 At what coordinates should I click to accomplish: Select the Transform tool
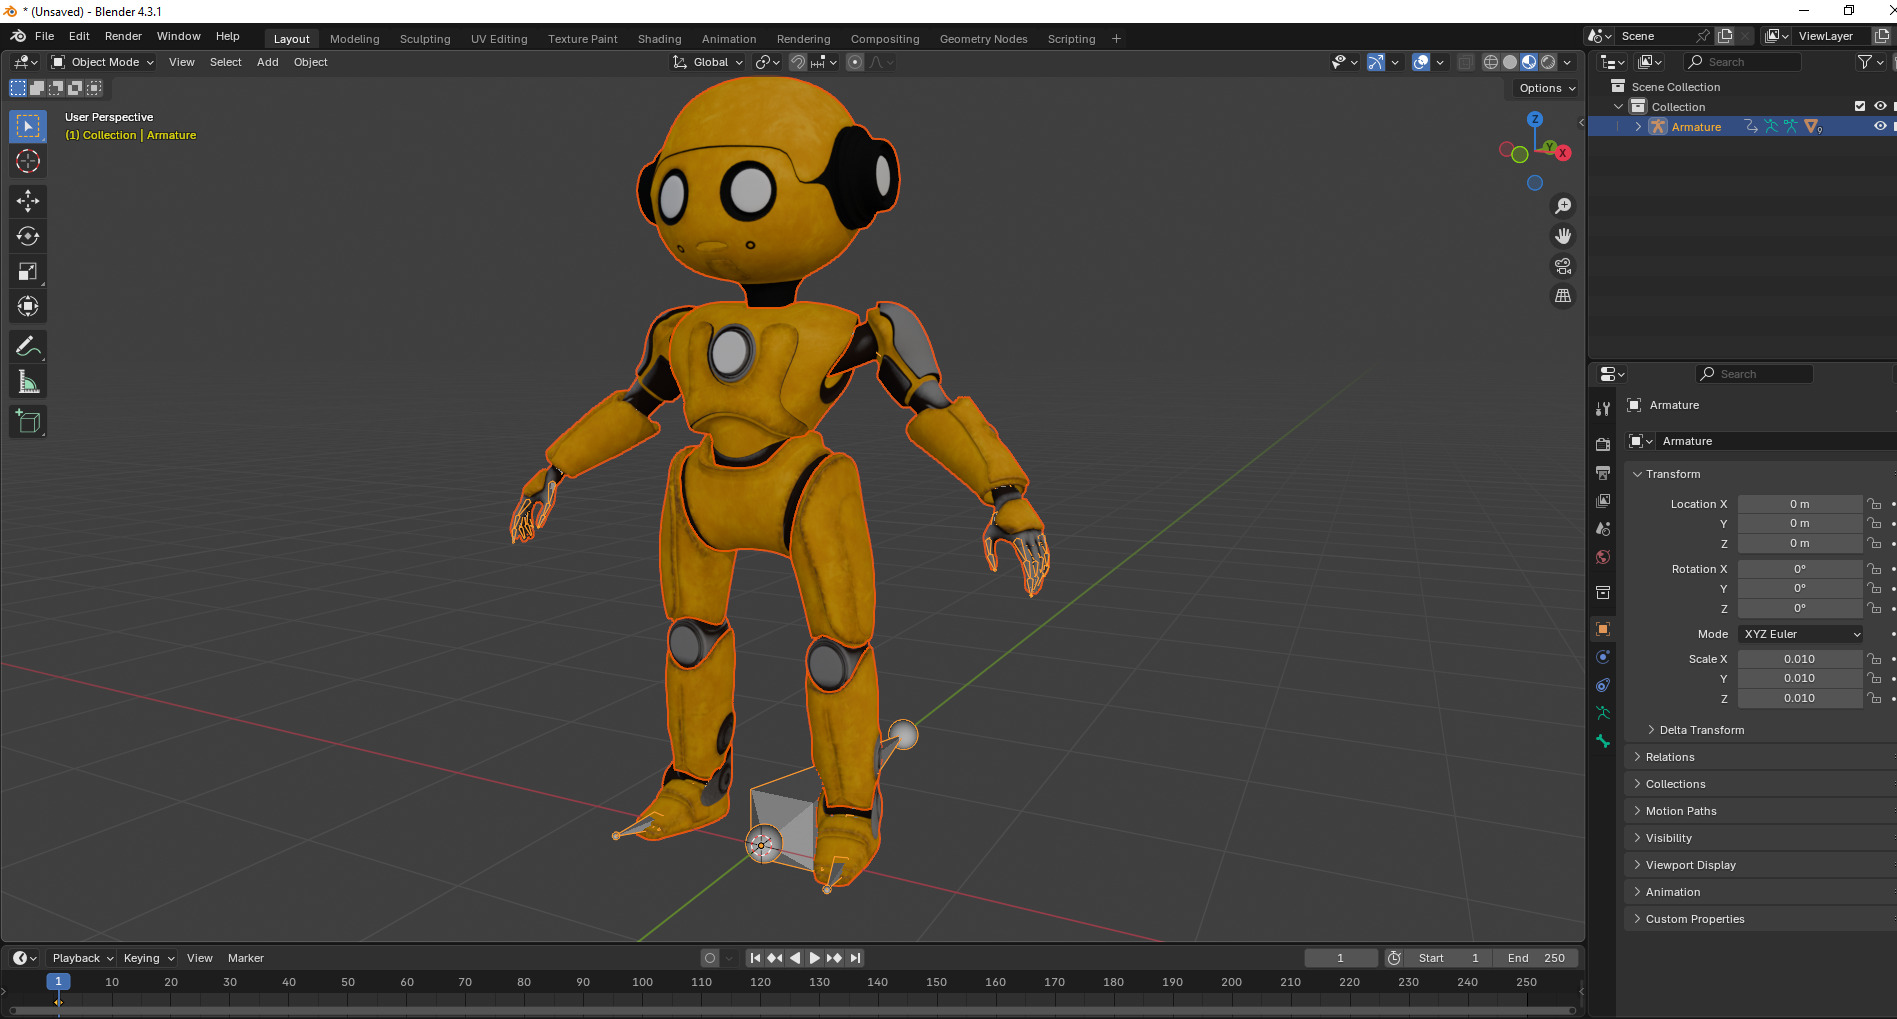[28, 306]
